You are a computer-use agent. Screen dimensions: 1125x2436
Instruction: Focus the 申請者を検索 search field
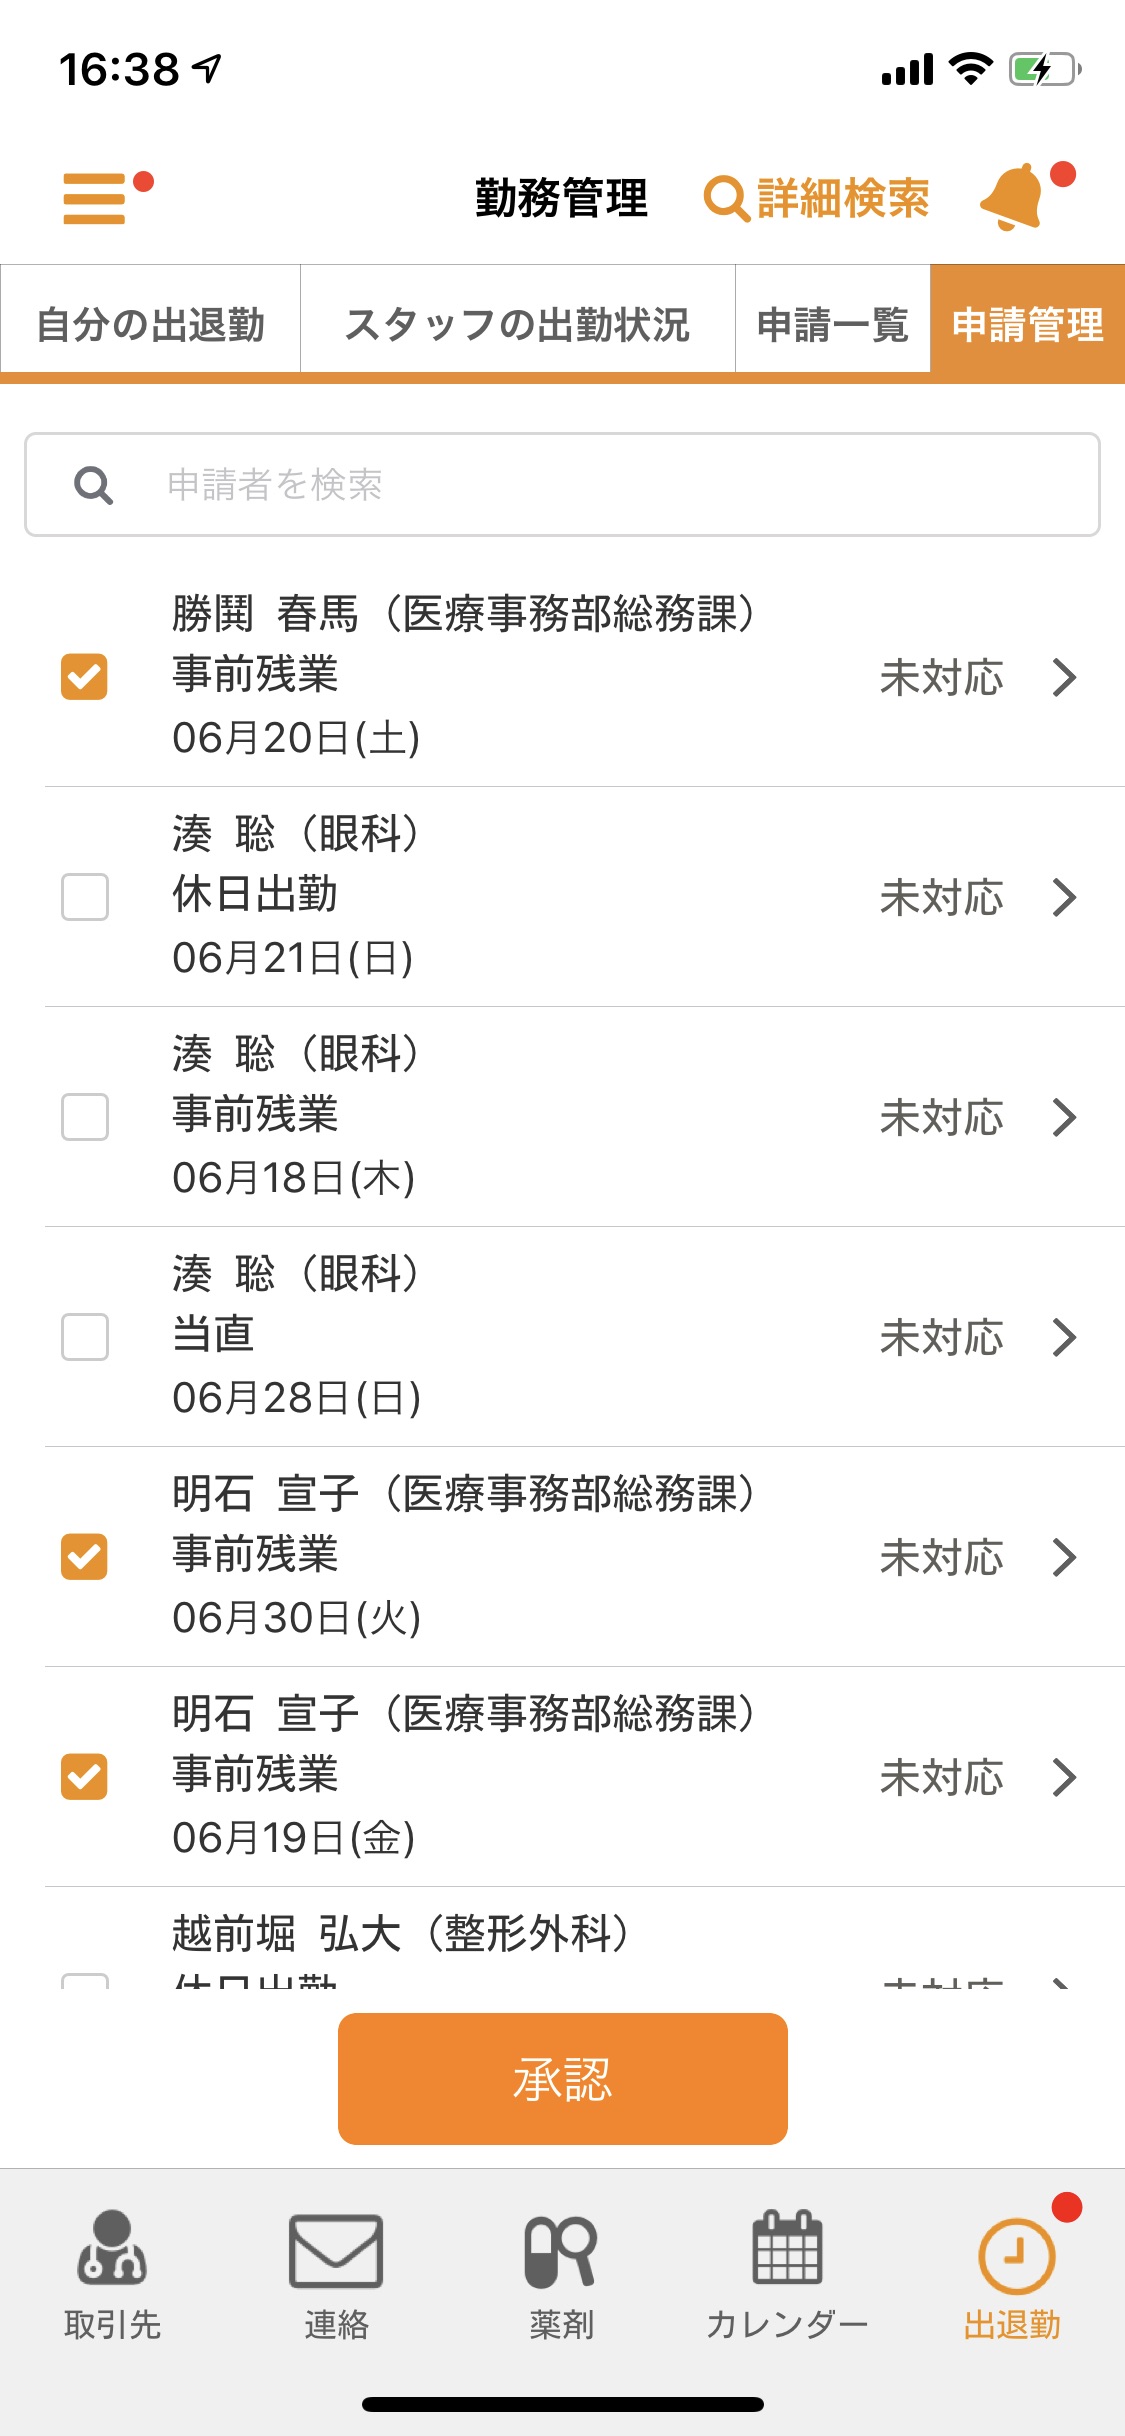coord(562,485)
